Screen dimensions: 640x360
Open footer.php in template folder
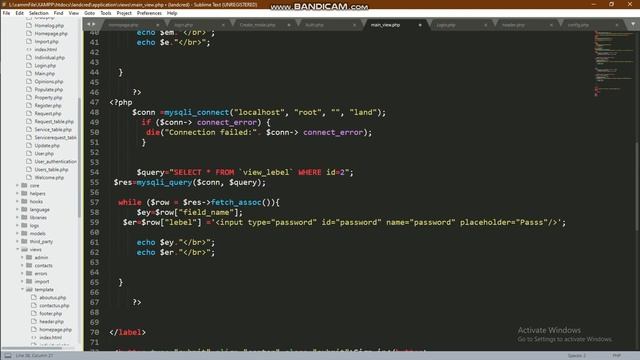tap(51, 313)
